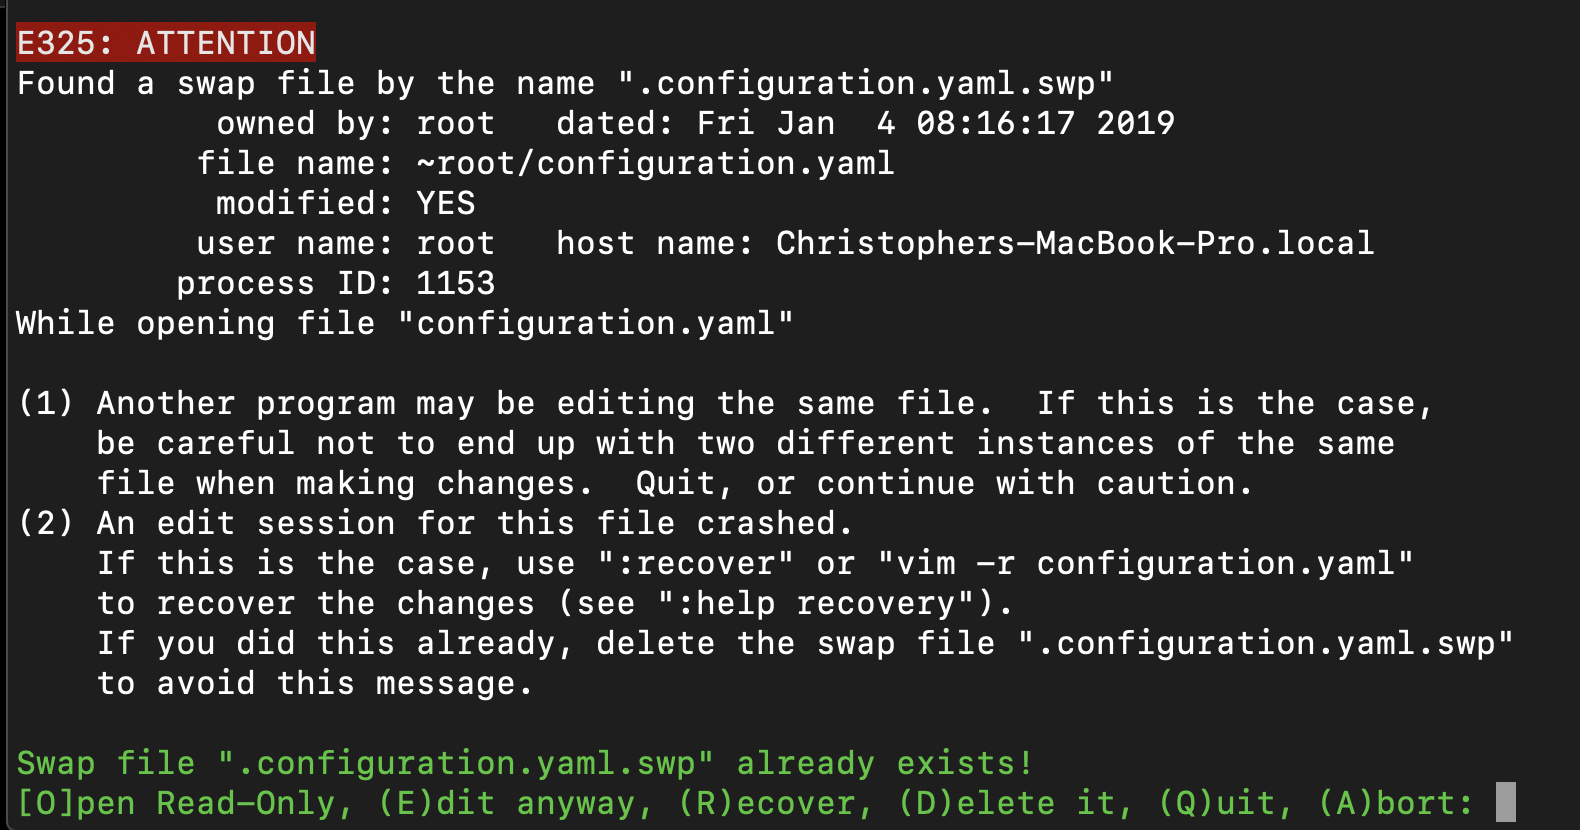Image resolution: width=1580 pixels, height=830 pixels.
Task: Click the ":recover" command text
Action: tap(695, 563)
